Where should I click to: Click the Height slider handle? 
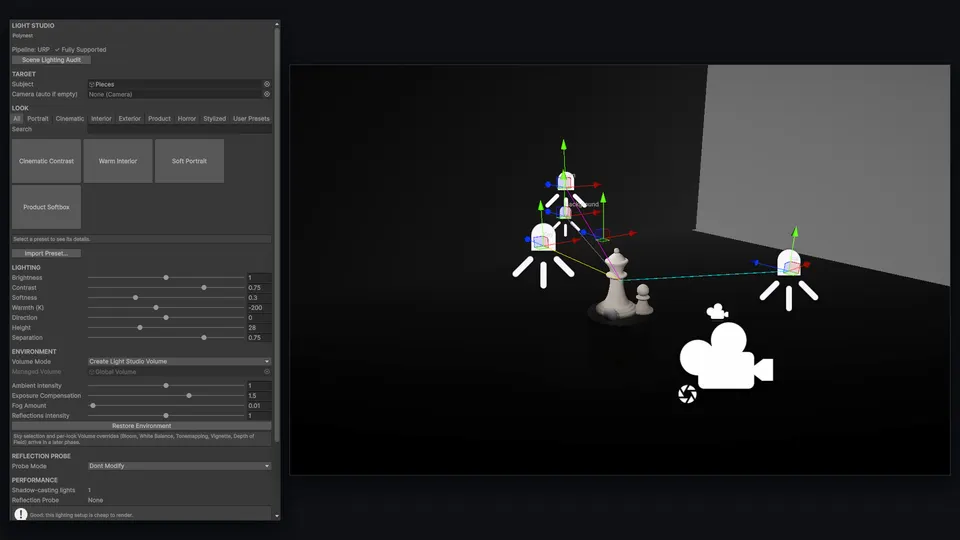click(x=140, y=328)
